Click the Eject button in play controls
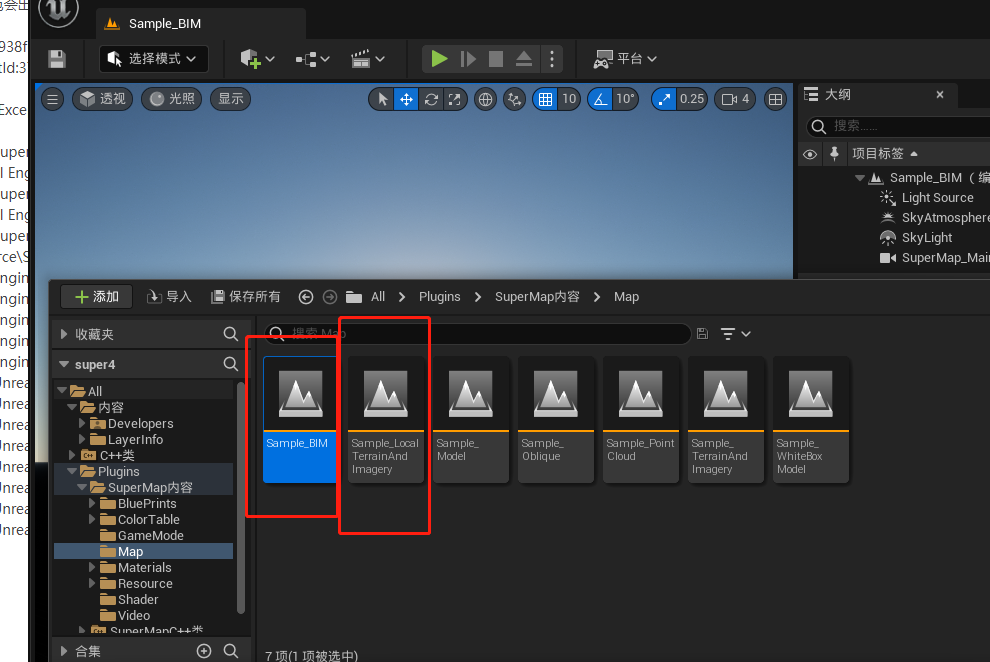This screenshot has height=662, width=990. [523, 59]
